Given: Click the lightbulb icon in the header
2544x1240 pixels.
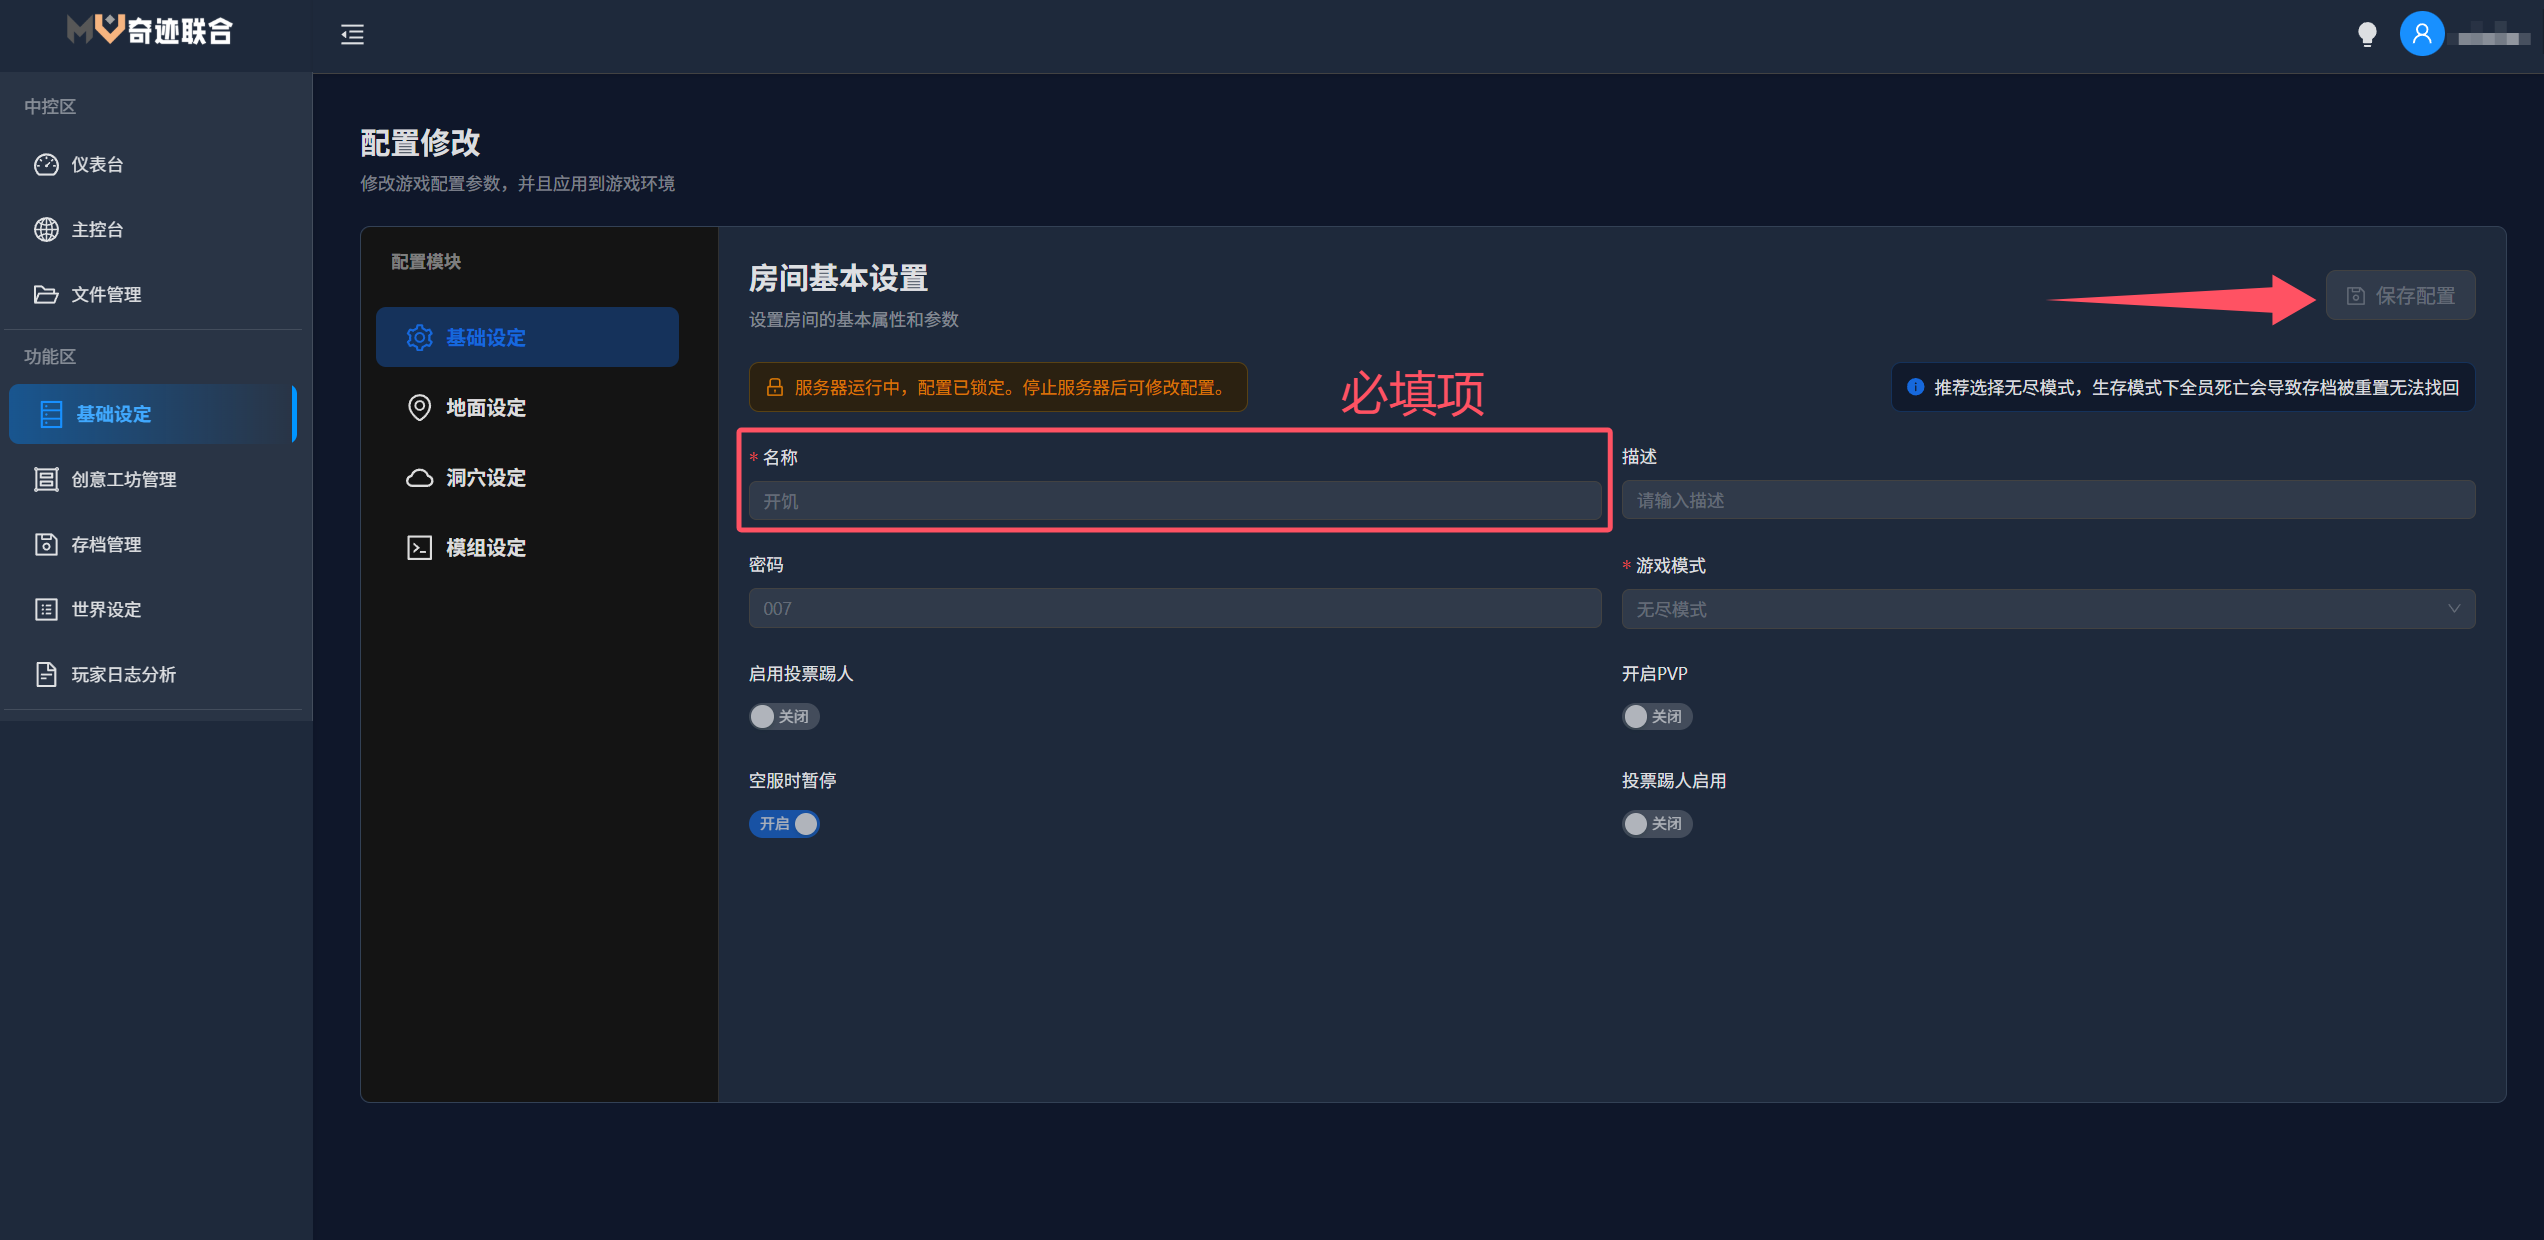Looking at the screenshot, I should coord(2367,33).
